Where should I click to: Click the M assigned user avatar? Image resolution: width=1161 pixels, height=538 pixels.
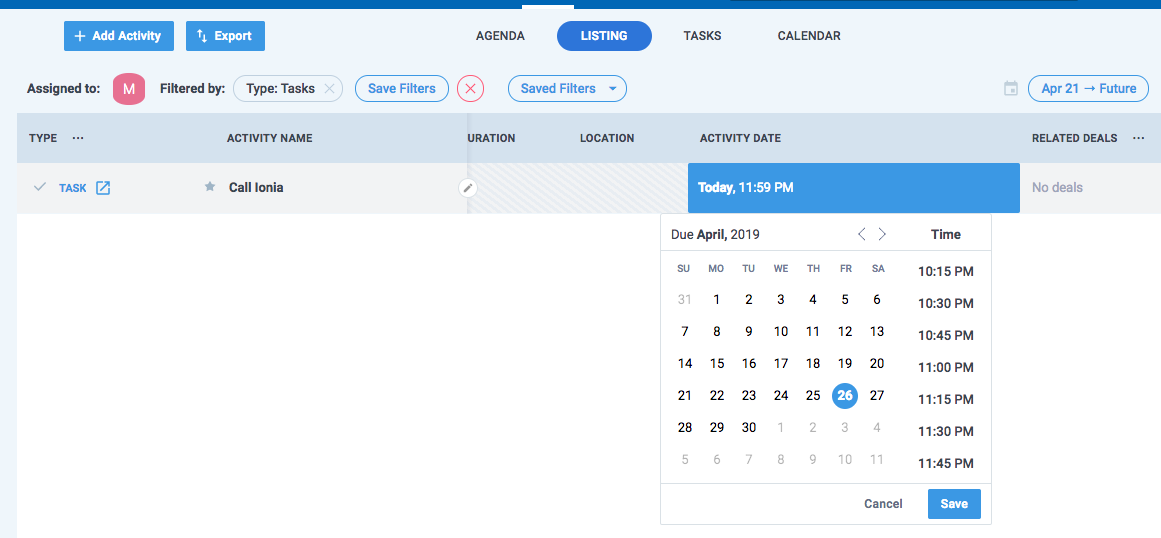pos(129,89)
